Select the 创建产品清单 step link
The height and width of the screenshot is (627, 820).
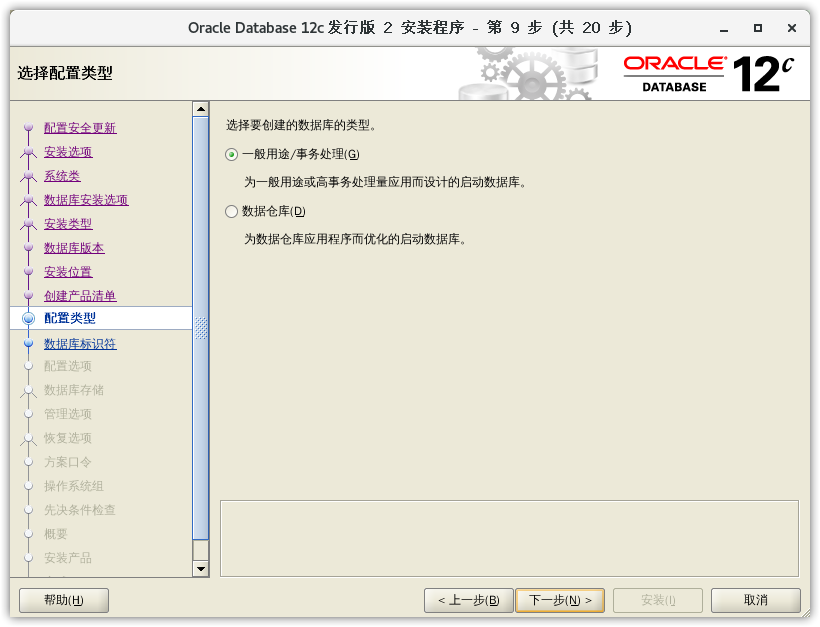coord(80,296)
